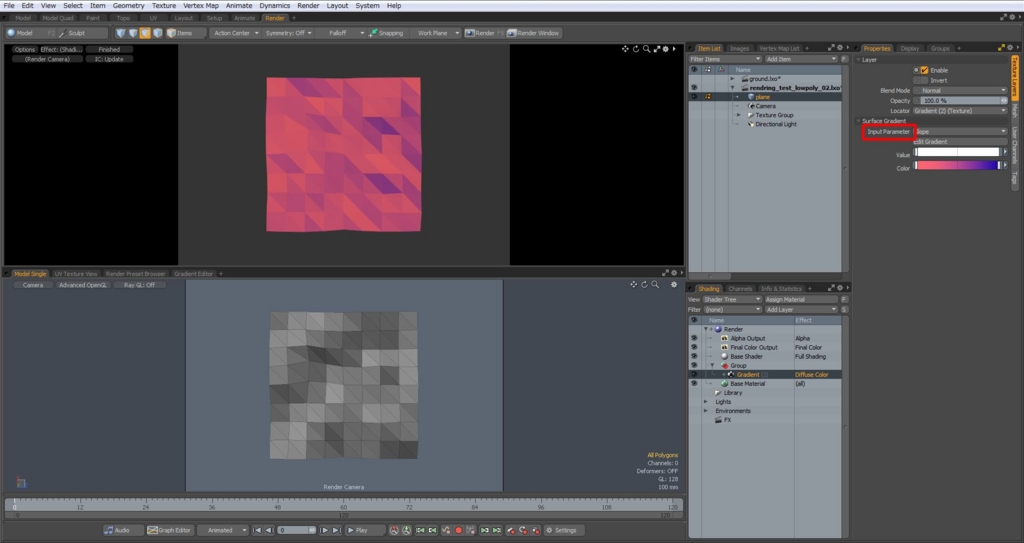Open the Work Plane dropdown

pyautogui.click(x=436, y=33)
